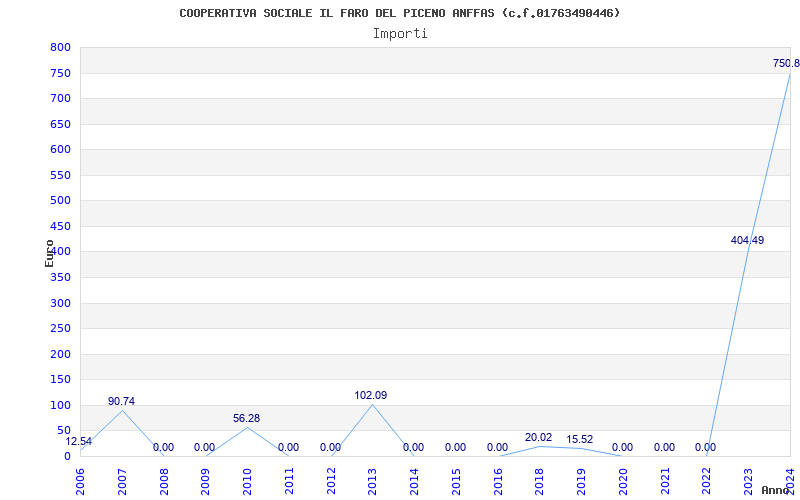Click the 300 tick on the y-axis

60,304
